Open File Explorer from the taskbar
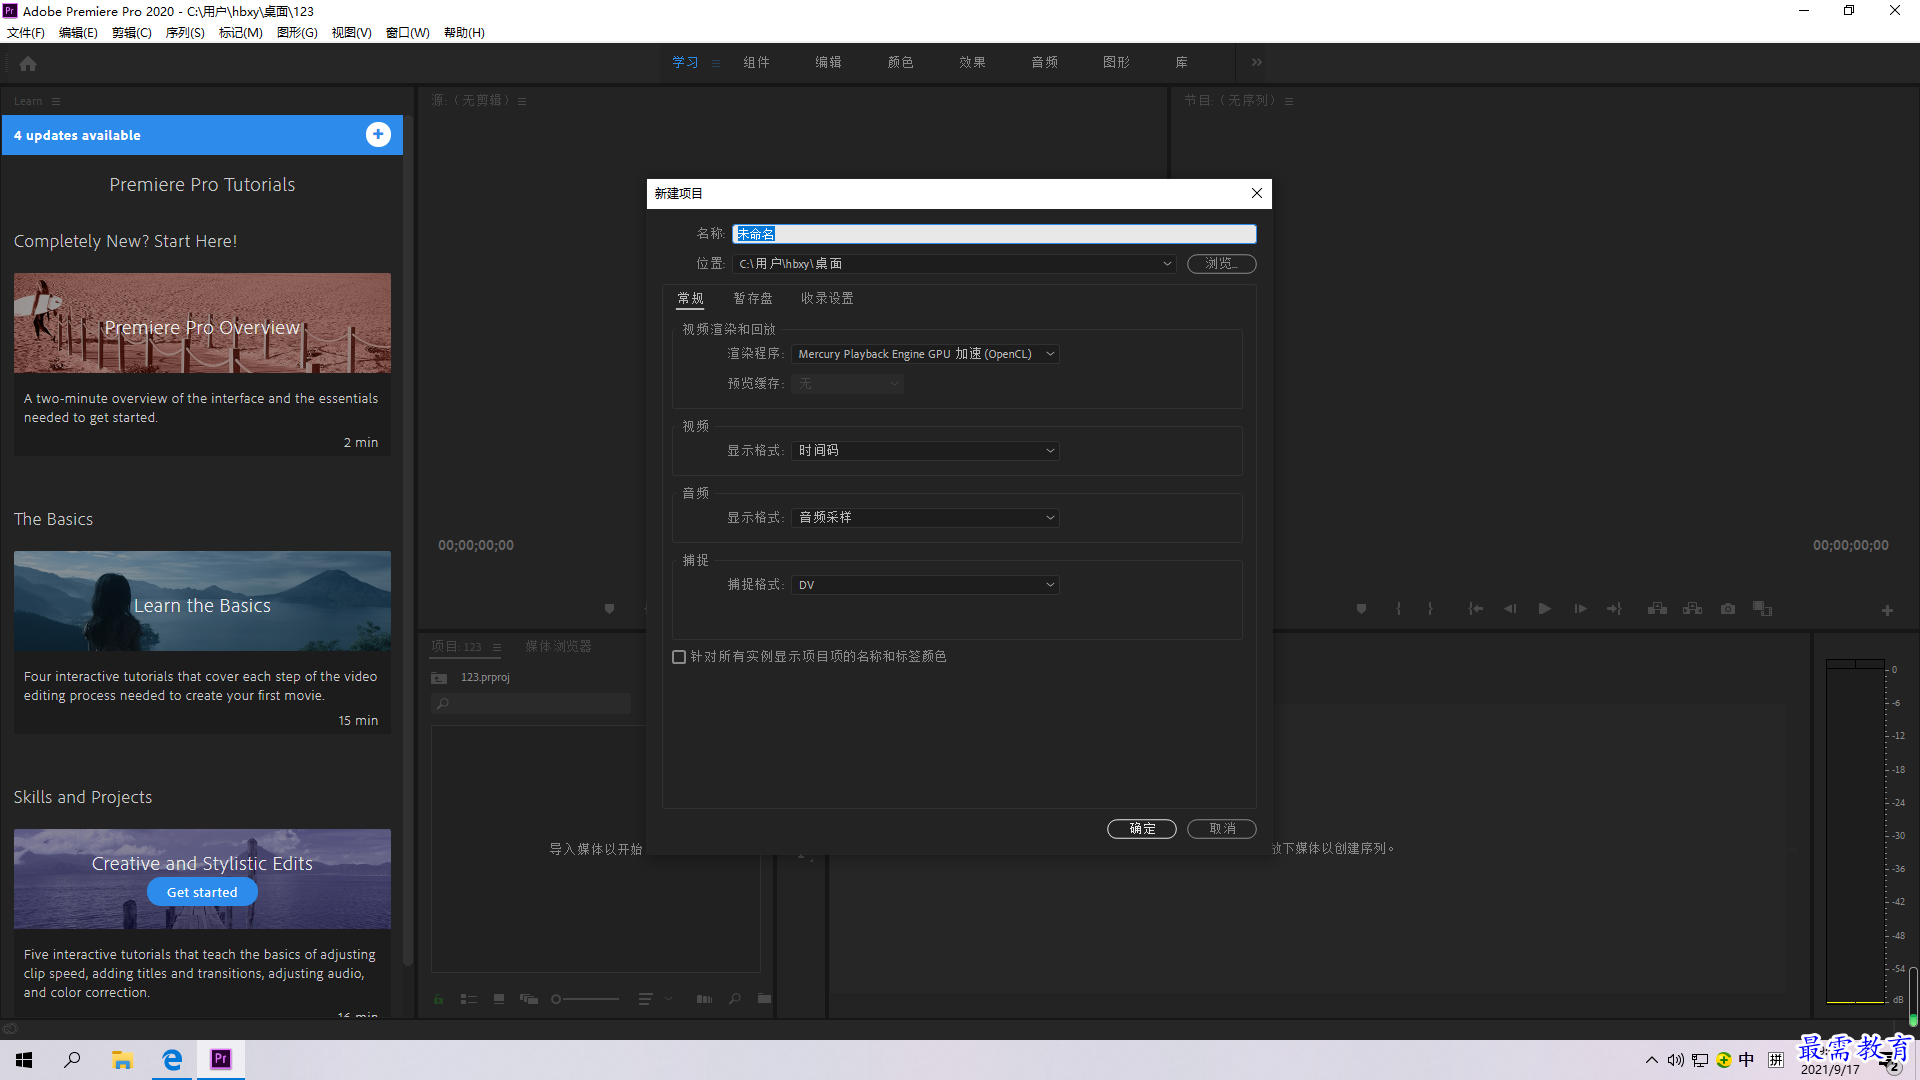The width and height of the screenshot is (1920, 1080). click(122, 1060)
